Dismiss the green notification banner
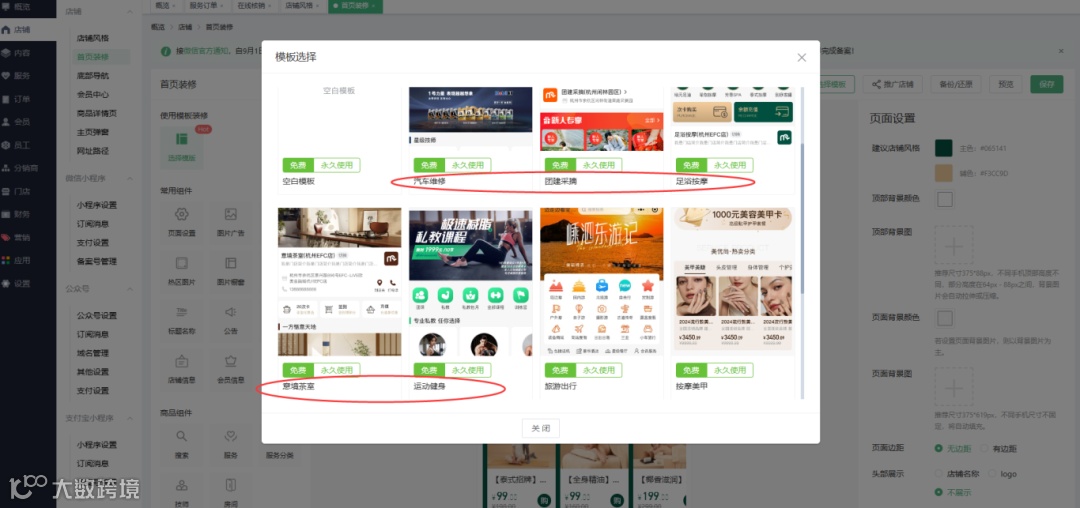The image size is (1080, 508). (x=1061, y=51)
